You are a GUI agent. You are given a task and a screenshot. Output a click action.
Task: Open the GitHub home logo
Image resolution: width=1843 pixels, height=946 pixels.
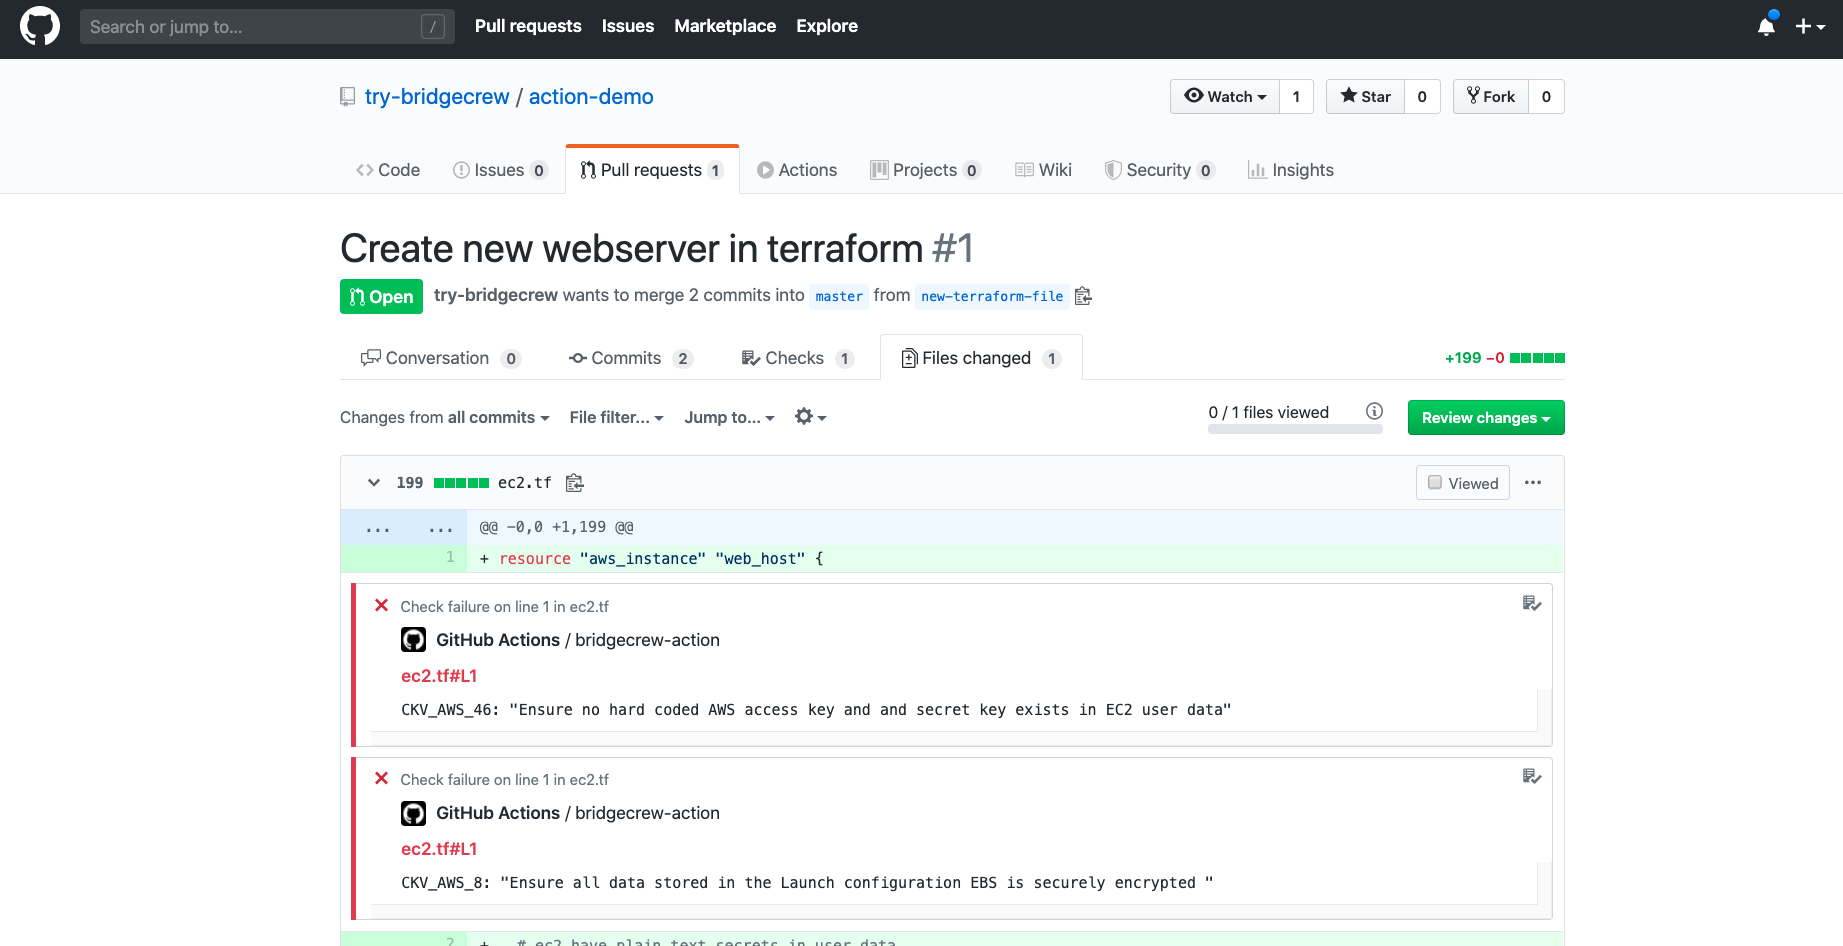pyautogui.click(x=40, y=26)
